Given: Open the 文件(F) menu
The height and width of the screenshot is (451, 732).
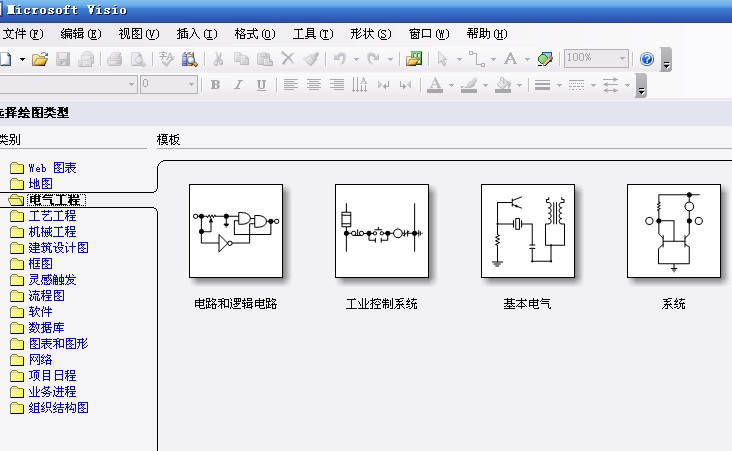Looking at the screenshot, I should click(x=23, y=34).
